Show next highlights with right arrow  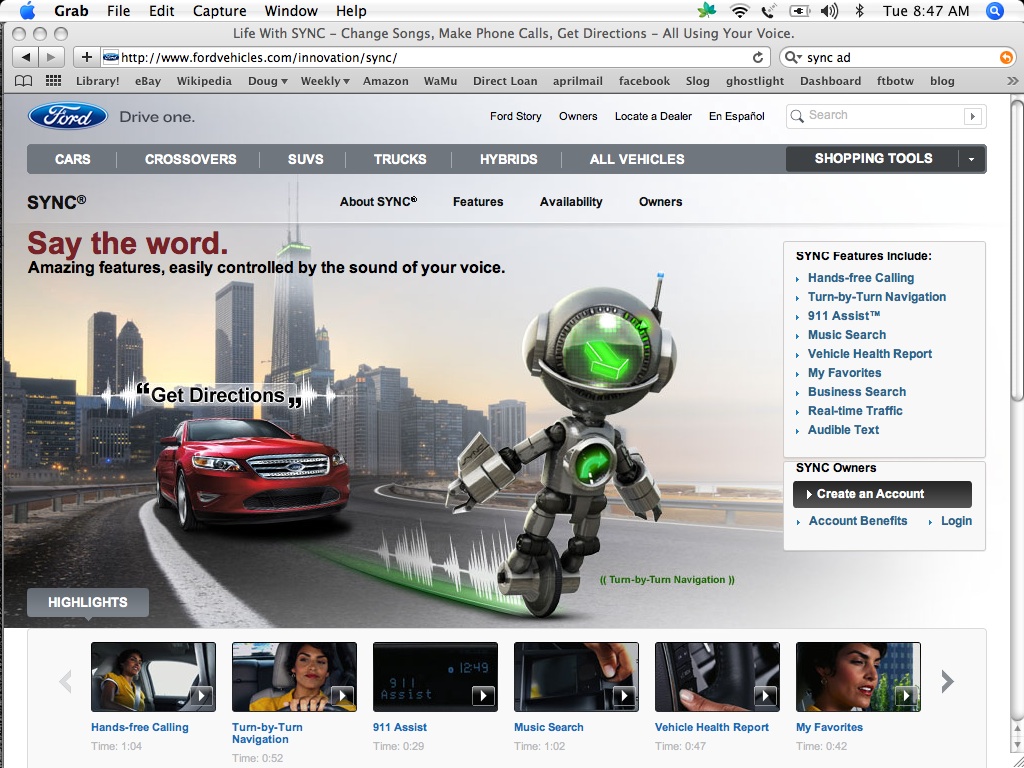(948, 682)
